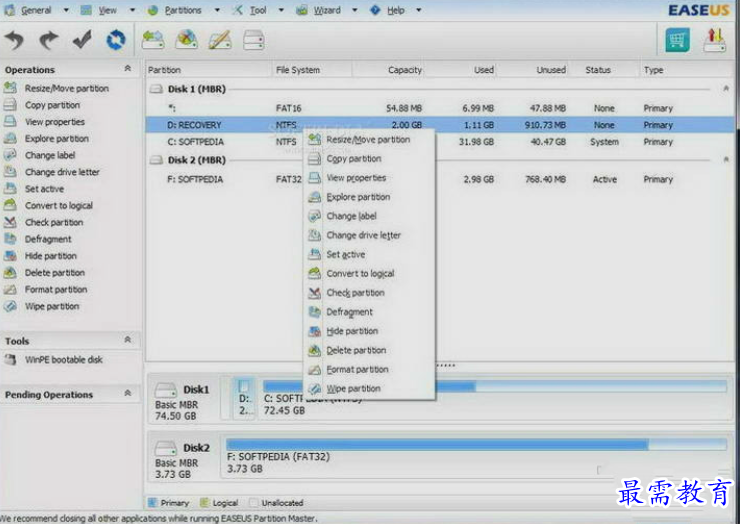
Task: Click the Change label icon in the context menu
Action: coord(314,216)
